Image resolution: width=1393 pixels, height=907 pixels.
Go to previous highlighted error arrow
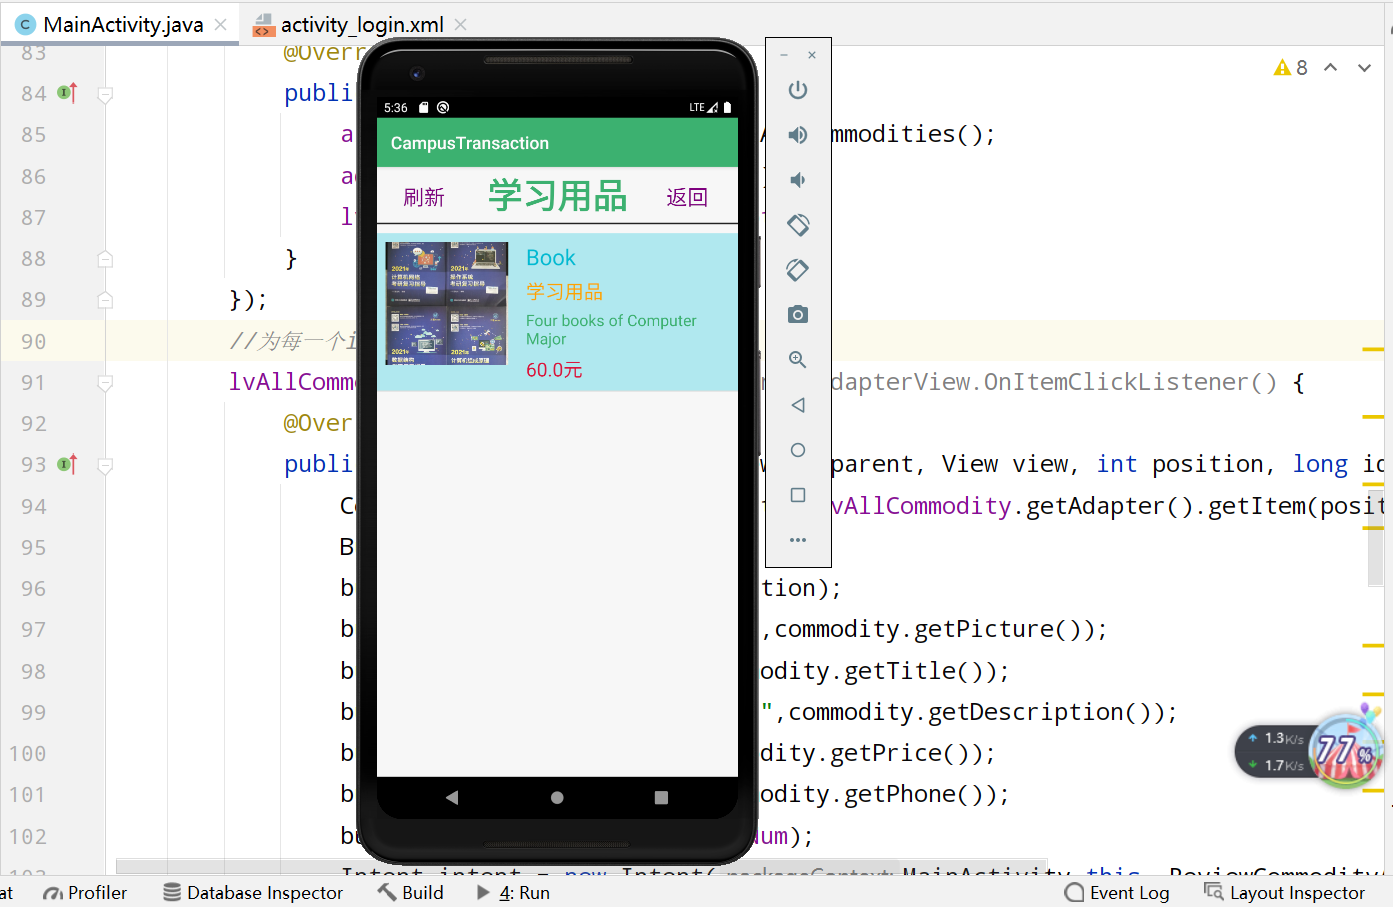click(x=1331, y=68)
